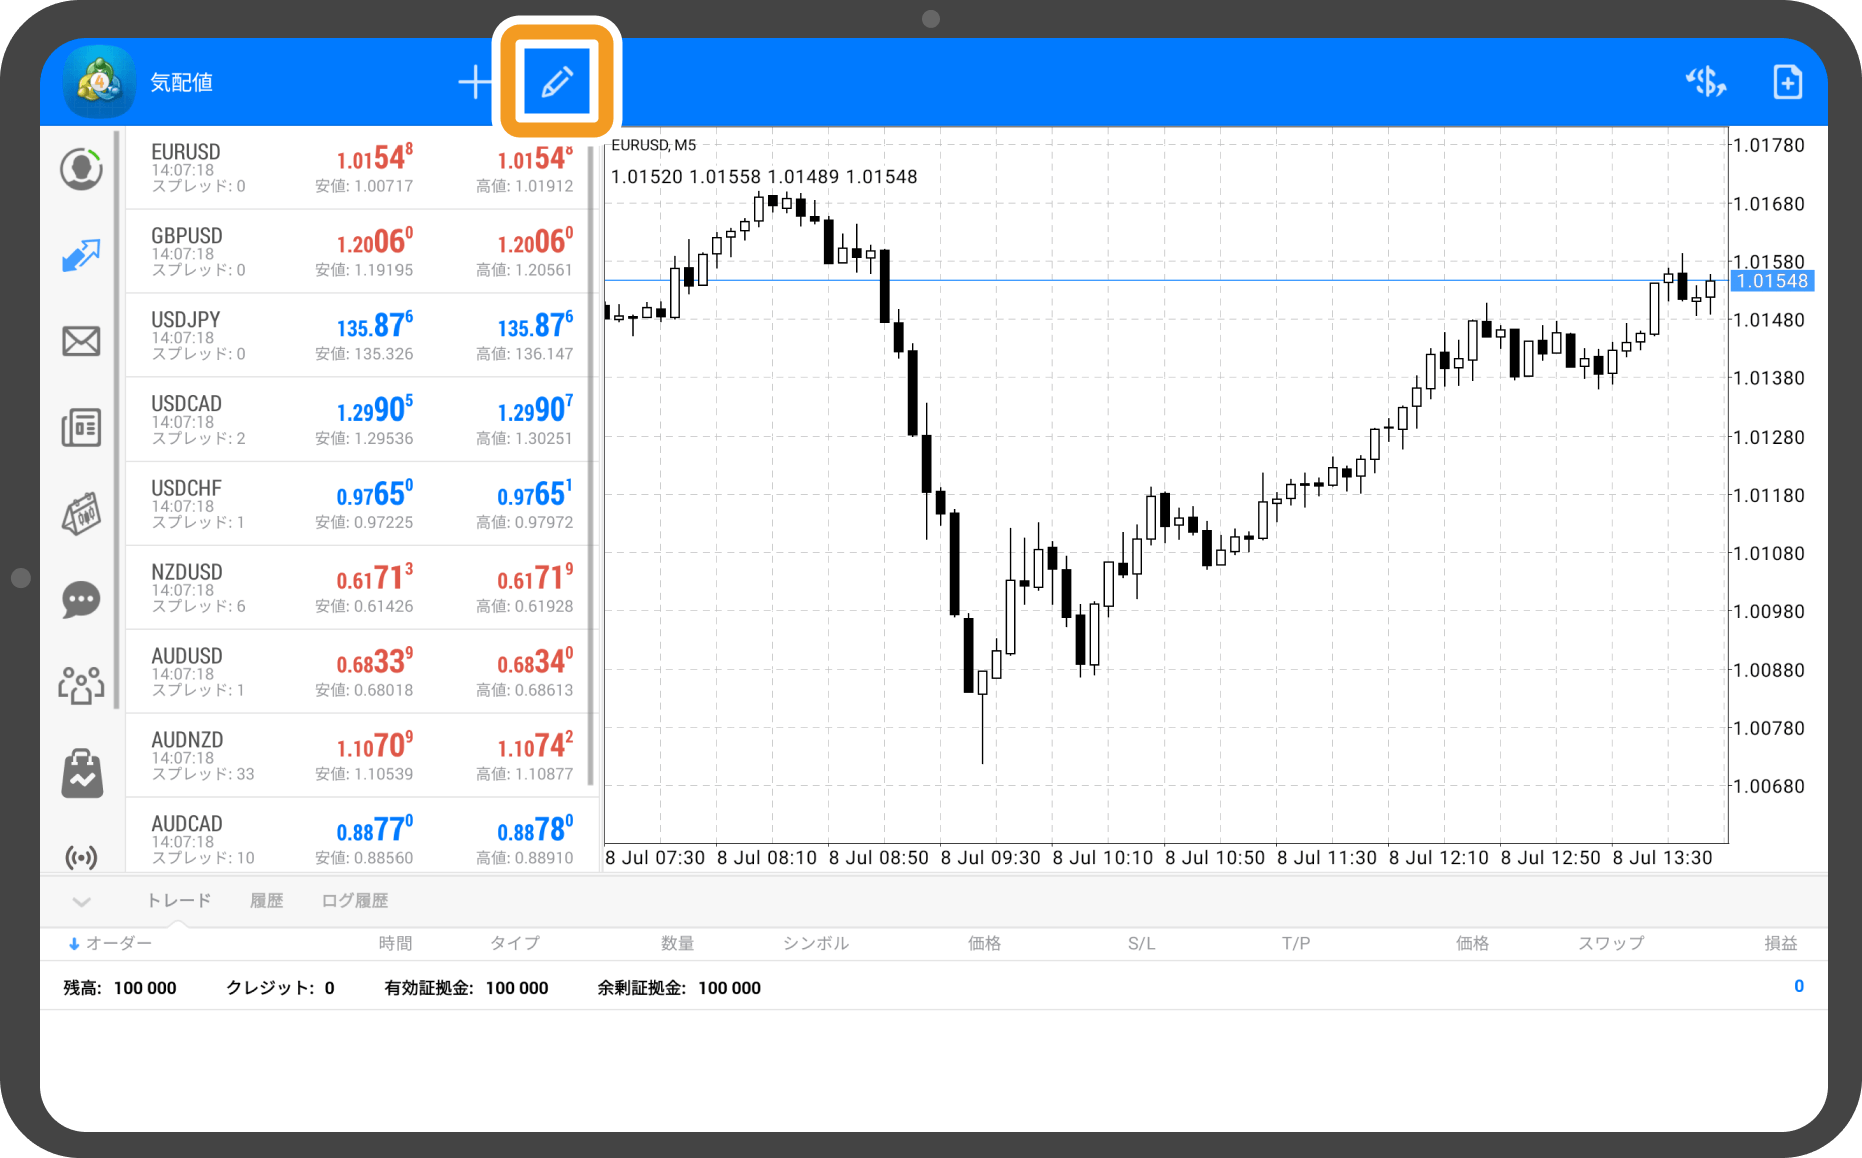Click the 損益 column header
Screen dimensions: 1862x1158
(x=1781, y=943)
